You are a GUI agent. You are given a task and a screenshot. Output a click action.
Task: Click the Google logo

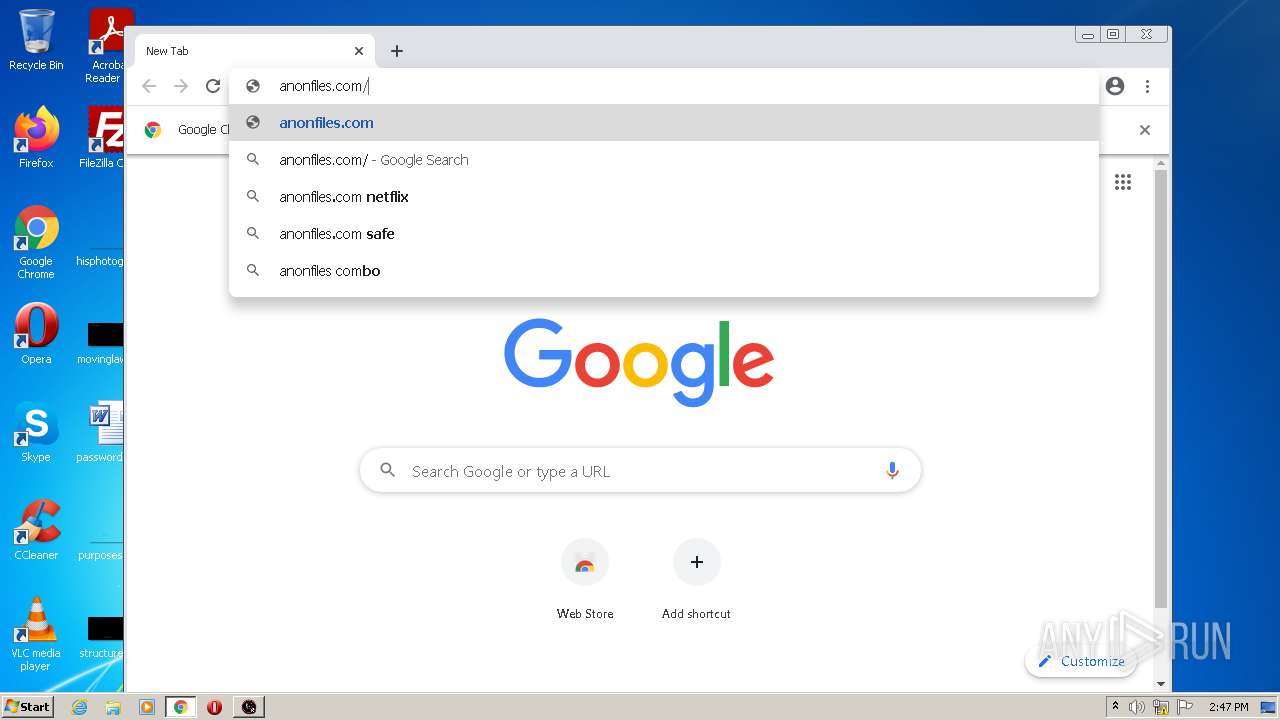pos(639,362)
